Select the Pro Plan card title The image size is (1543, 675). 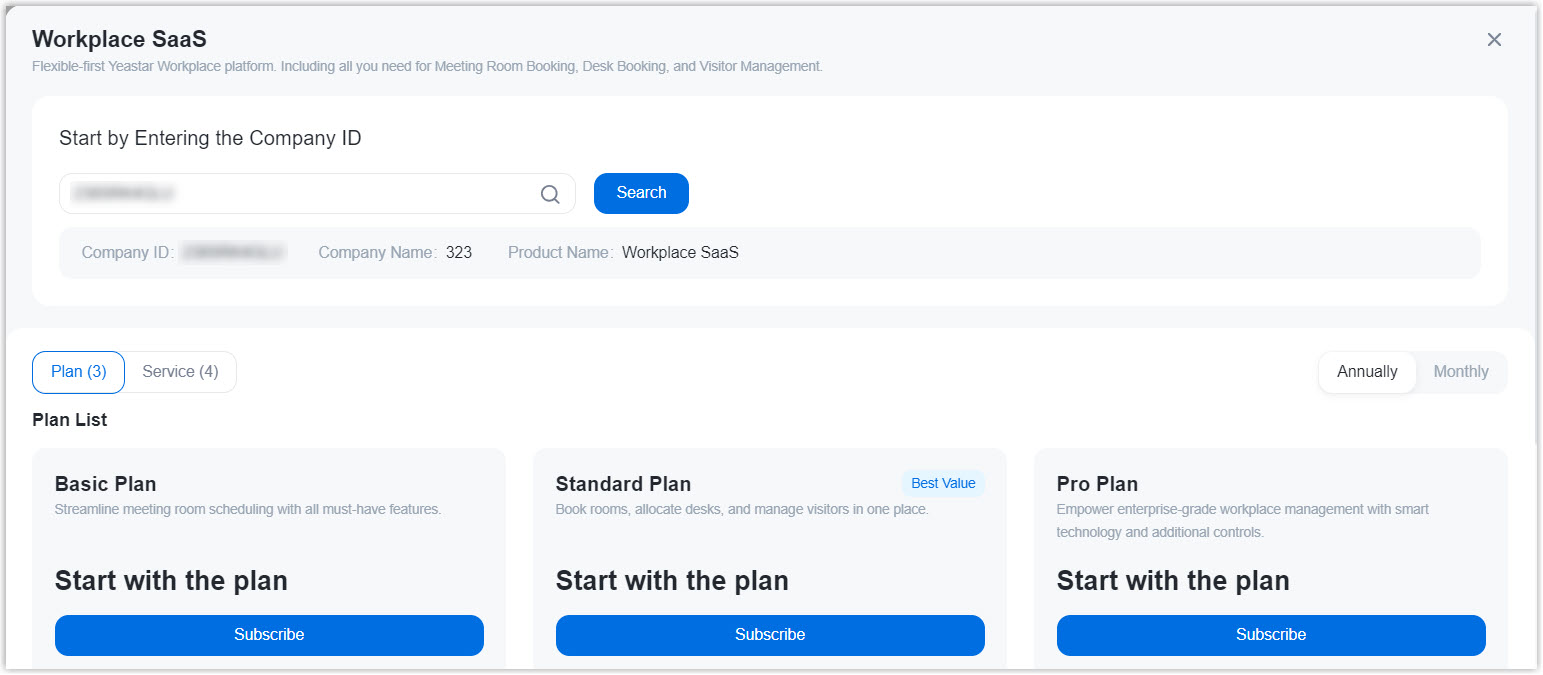click(1097, 484)
